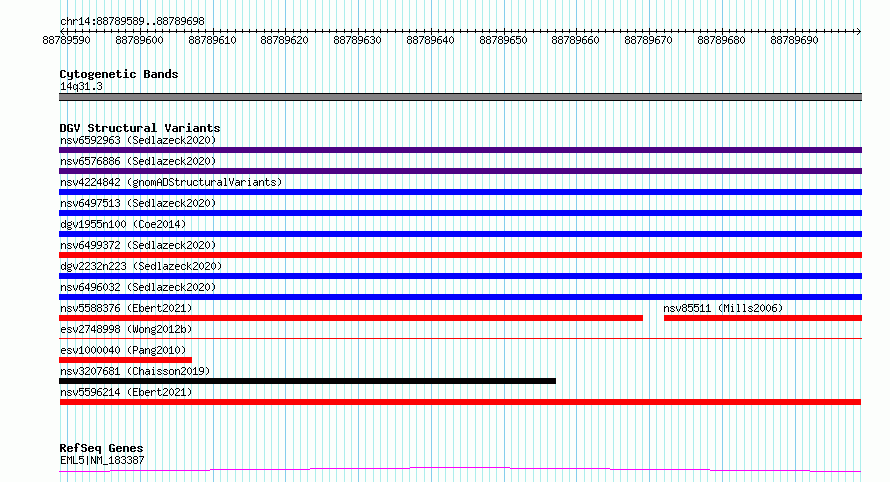Image resolution: width=890 pixels, height=482 pixels.
Task: Open variant label nsv85511 (Mills2006)
Action: click(x=723, y=308)
